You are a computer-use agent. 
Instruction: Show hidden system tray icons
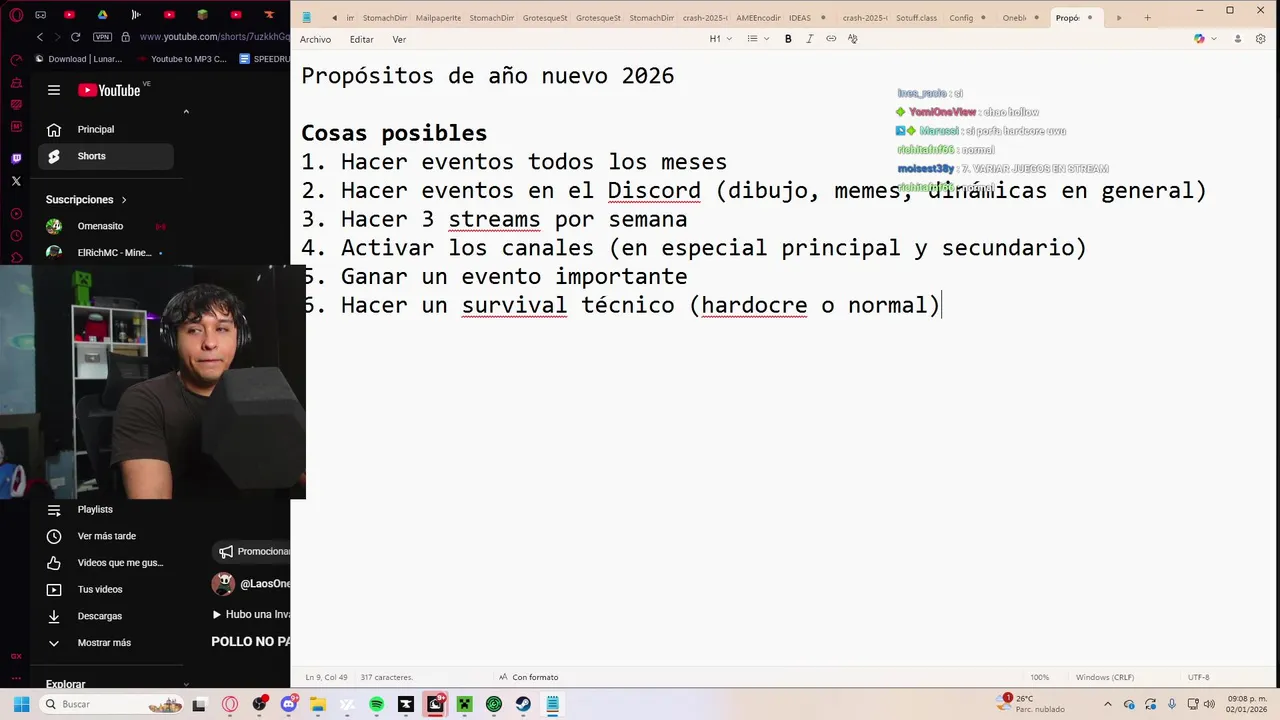point(1107,704)
